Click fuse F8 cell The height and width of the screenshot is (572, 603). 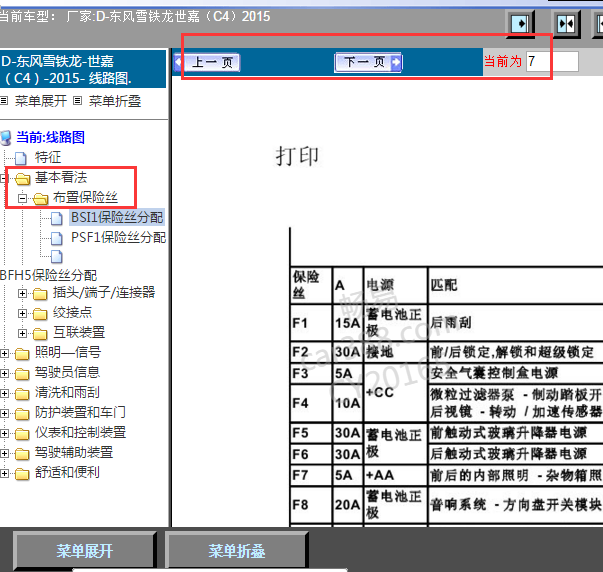point(311,504)
